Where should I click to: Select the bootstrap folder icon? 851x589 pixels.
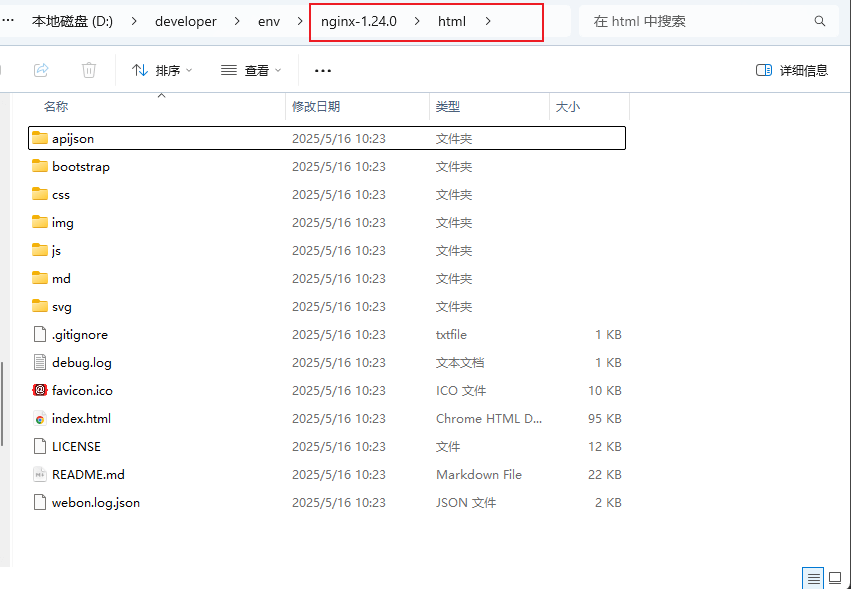click(40, 166)
